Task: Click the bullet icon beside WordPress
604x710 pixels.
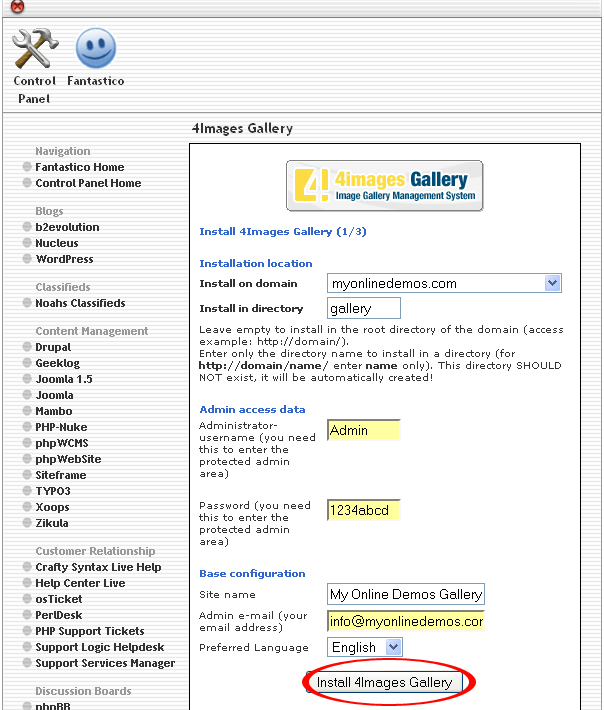Action: tap(27, 259)
